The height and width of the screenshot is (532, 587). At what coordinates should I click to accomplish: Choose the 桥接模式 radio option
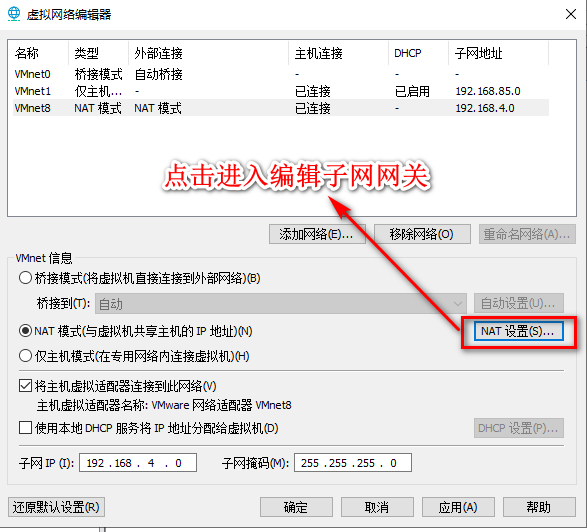coord(25,278)
